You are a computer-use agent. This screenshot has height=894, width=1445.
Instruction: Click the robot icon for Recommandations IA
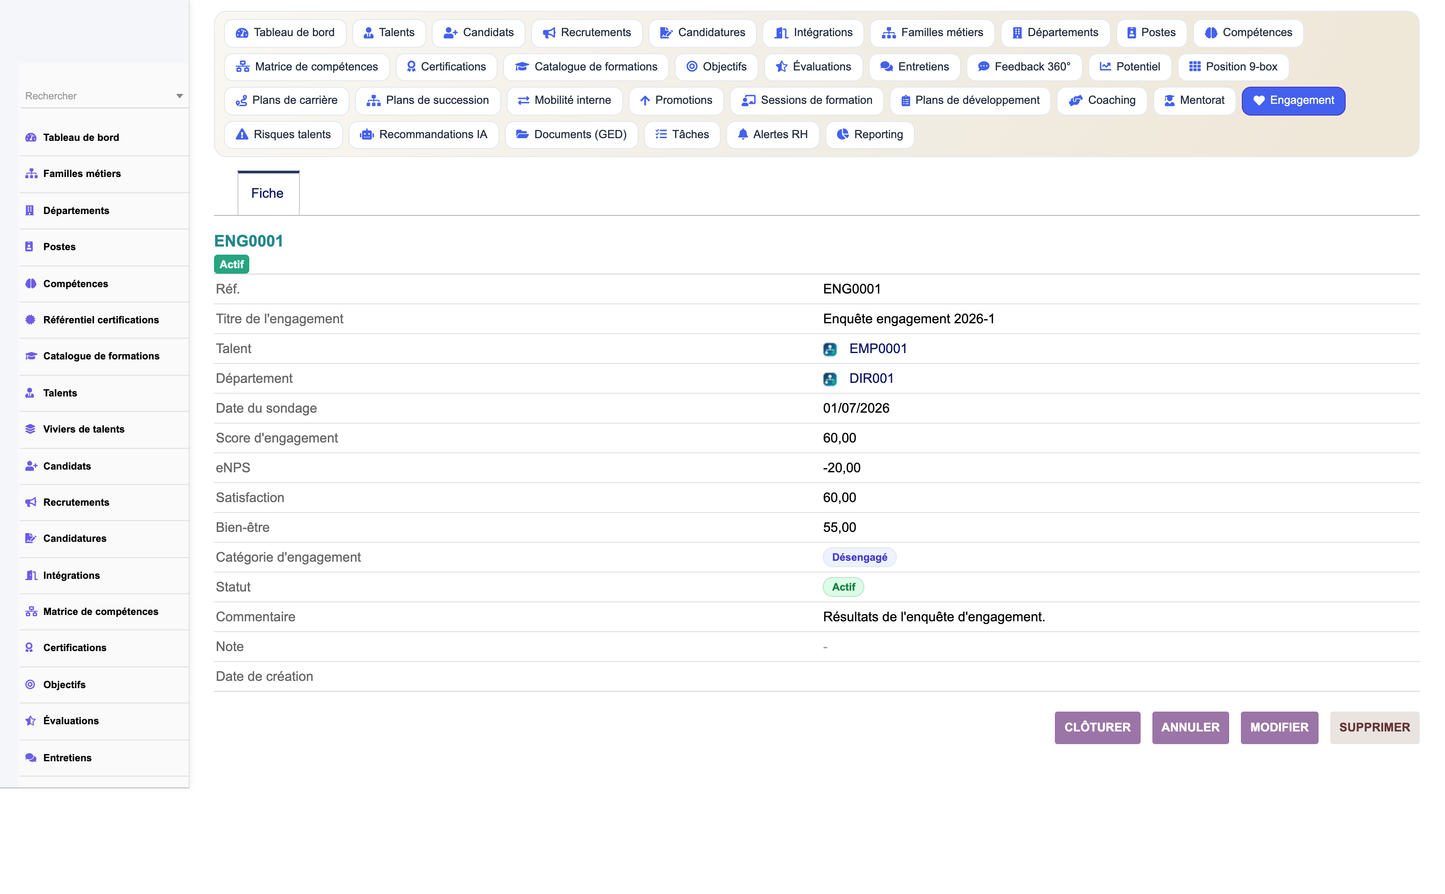pyautogui.click(x=367, y=135)
